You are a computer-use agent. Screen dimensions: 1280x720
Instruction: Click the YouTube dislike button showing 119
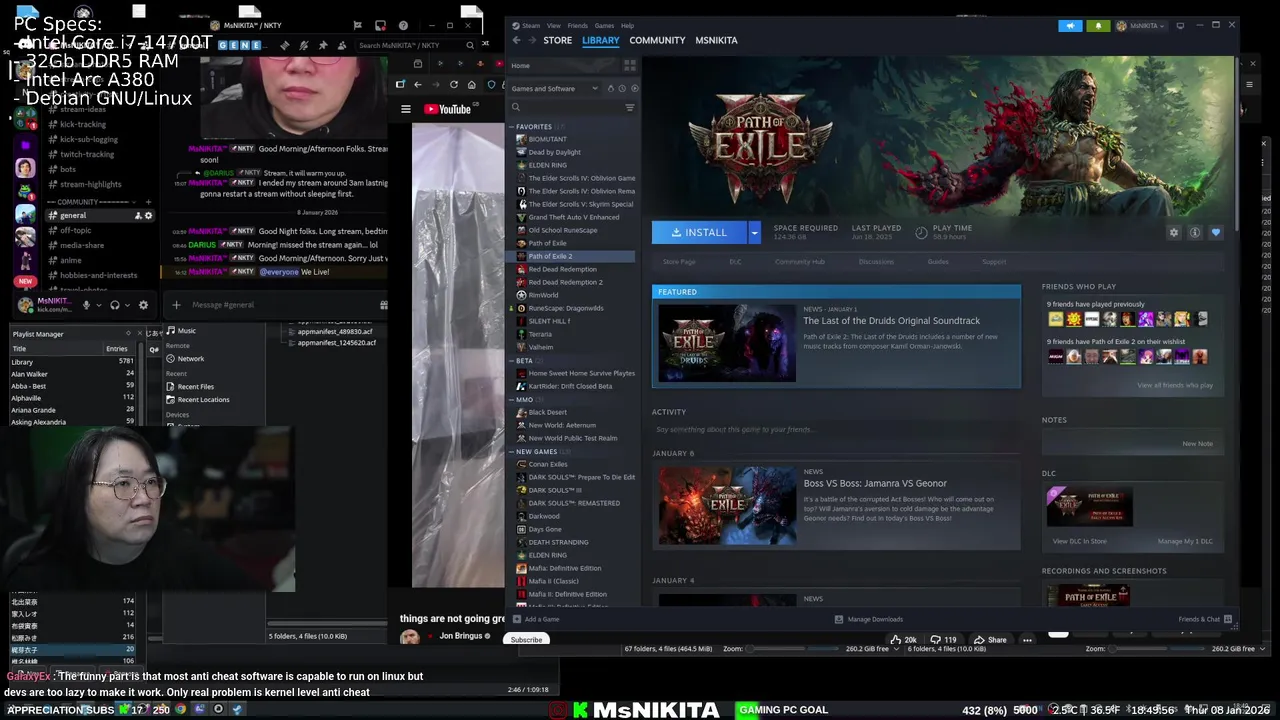tap(944, 640)
